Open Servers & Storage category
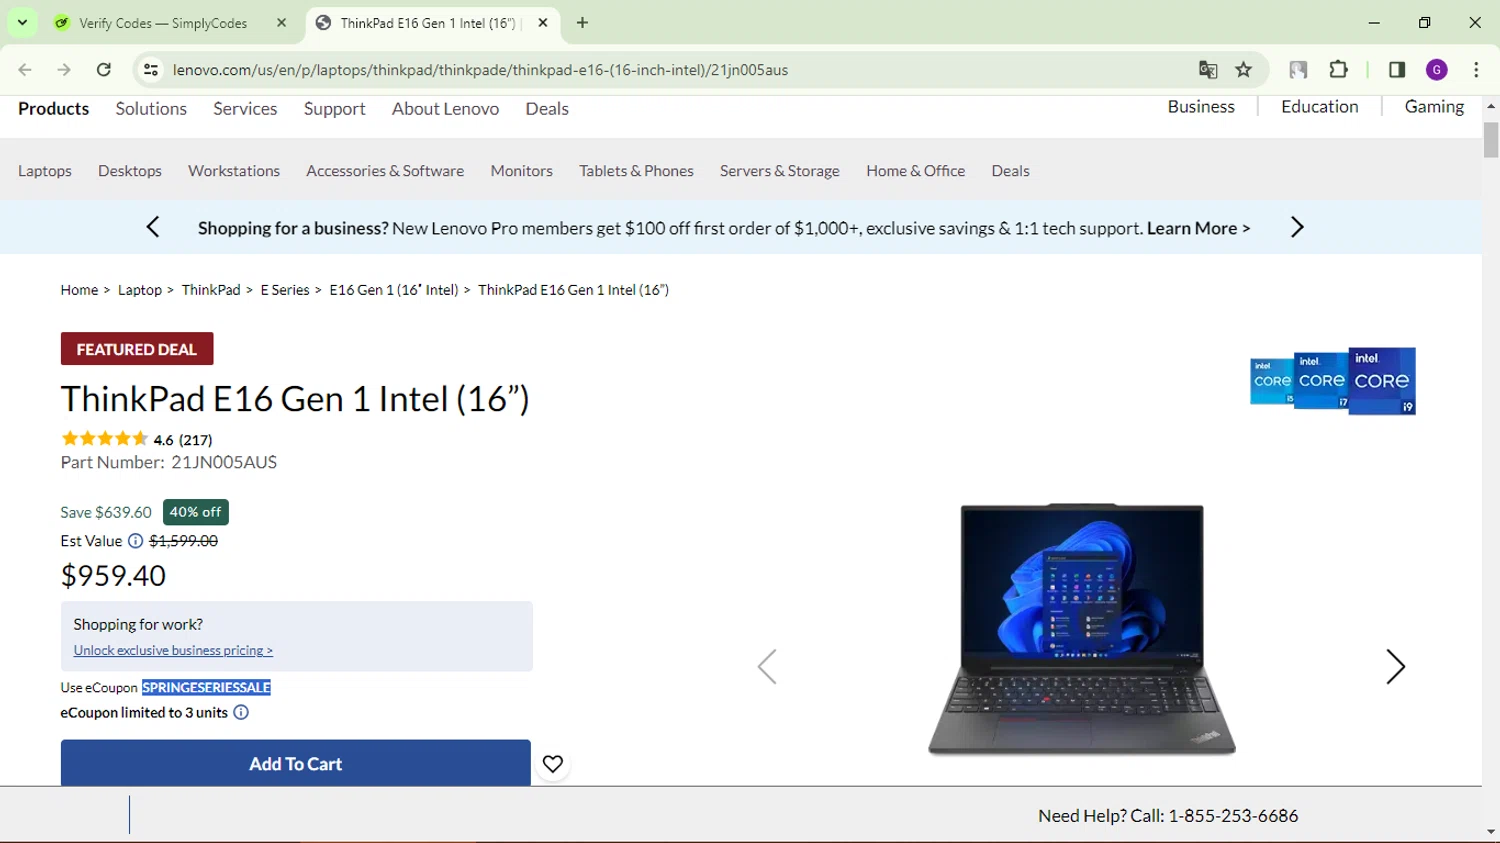 point(780,171)
